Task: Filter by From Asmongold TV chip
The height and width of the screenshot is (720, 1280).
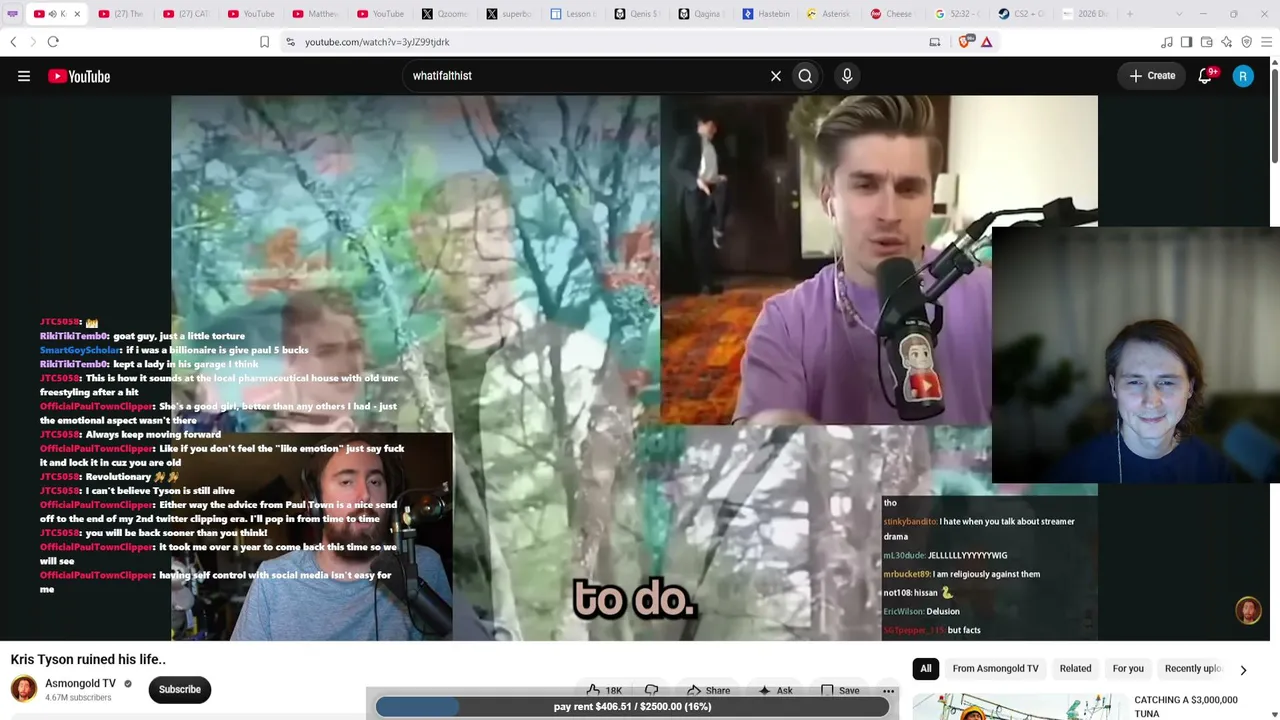Action: (x=995, y=669)
